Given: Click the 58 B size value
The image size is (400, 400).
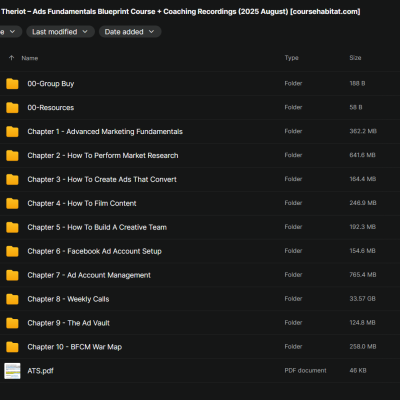Looking at the screenshot, I should point(356,107).
